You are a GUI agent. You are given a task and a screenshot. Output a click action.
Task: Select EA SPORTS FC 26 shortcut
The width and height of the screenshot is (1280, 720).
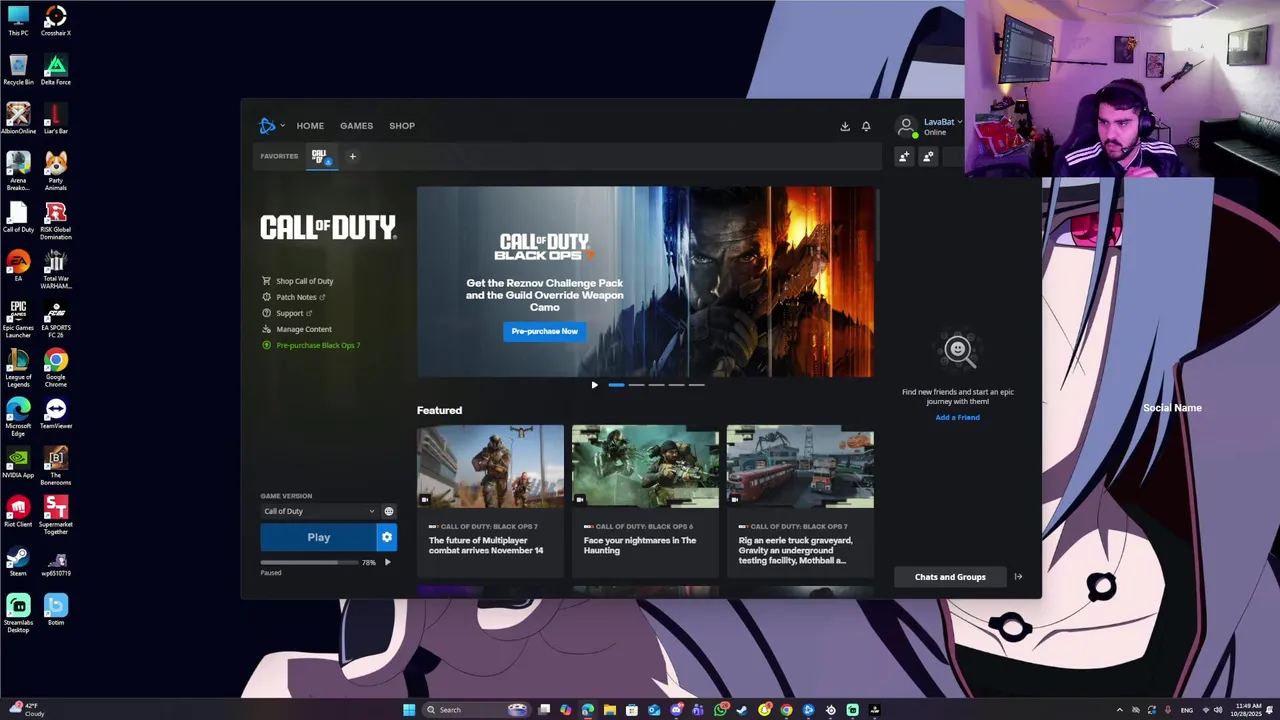click(56, 319)
